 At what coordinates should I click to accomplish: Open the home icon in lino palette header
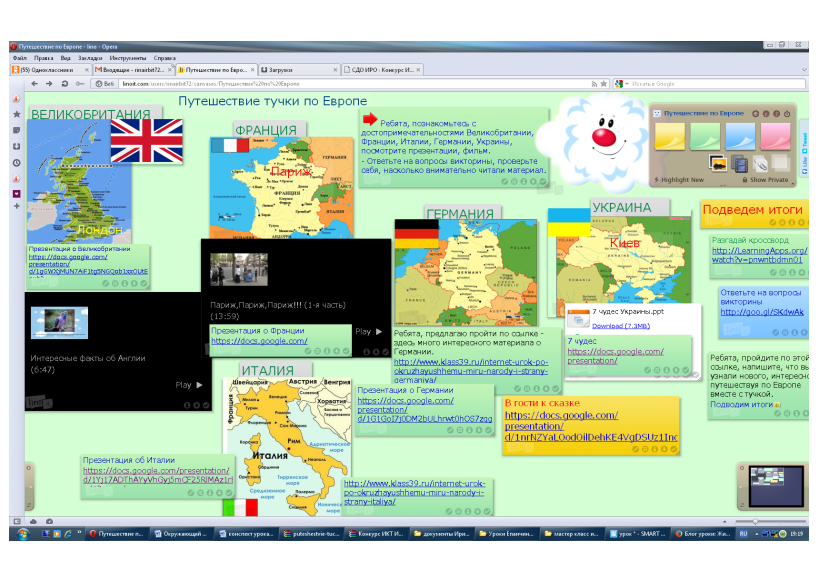(756, 113)
